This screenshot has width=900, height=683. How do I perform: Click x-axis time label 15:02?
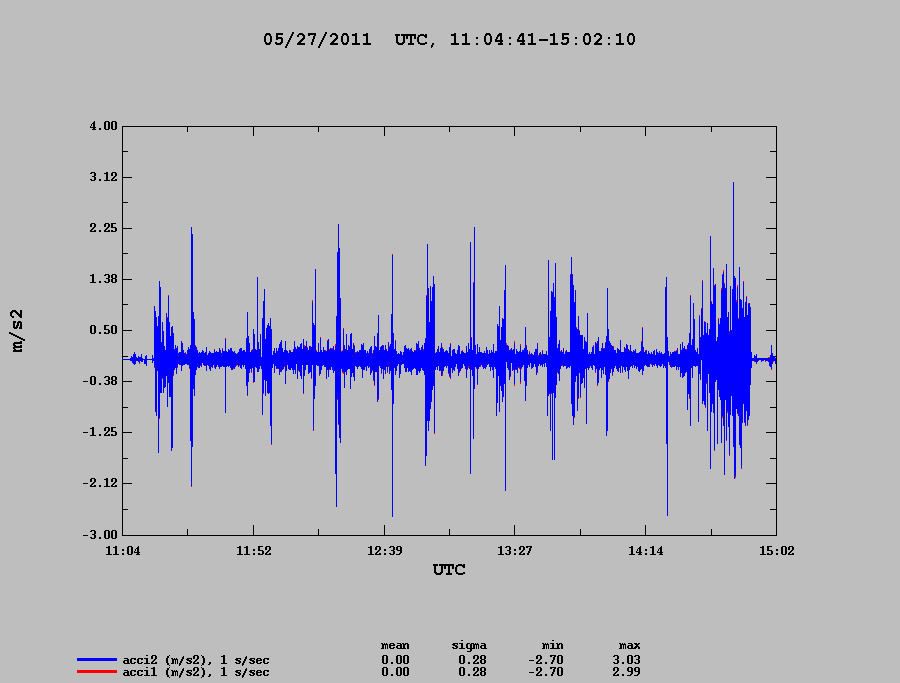click(x=777, y=551)
